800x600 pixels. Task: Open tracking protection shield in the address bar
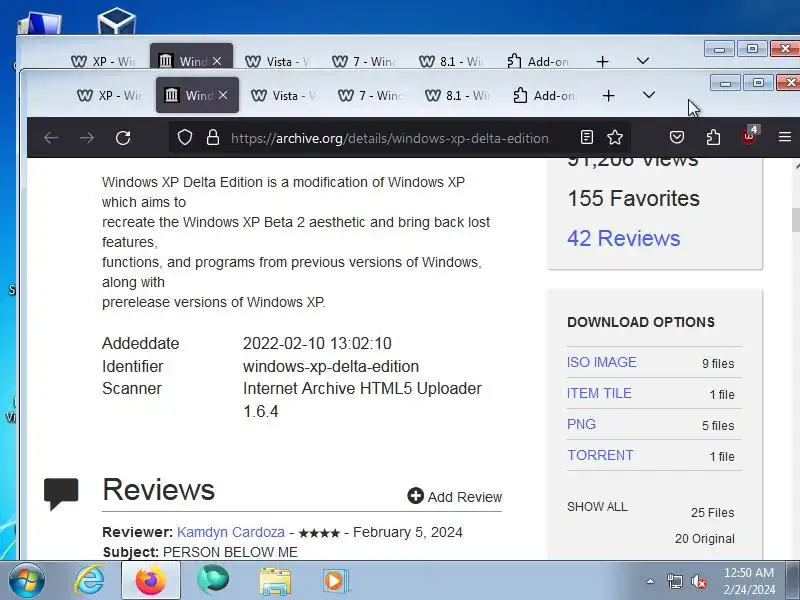pyautogui.click(x=185, y=137)
